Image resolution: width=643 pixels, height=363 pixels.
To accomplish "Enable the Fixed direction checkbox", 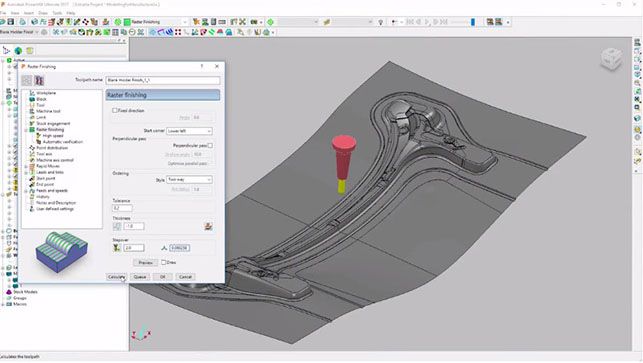I will coord(115,110).
